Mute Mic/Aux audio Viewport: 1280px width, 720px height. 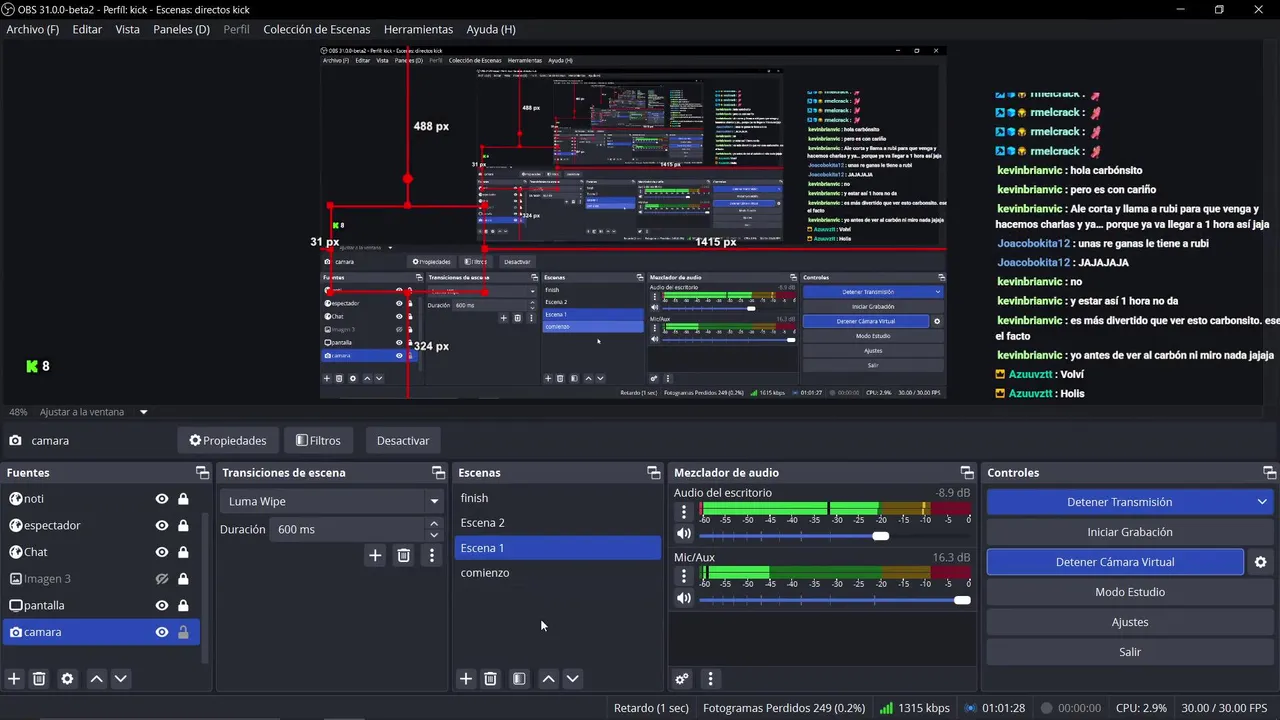pyautogui.click(x=684, y=599)
